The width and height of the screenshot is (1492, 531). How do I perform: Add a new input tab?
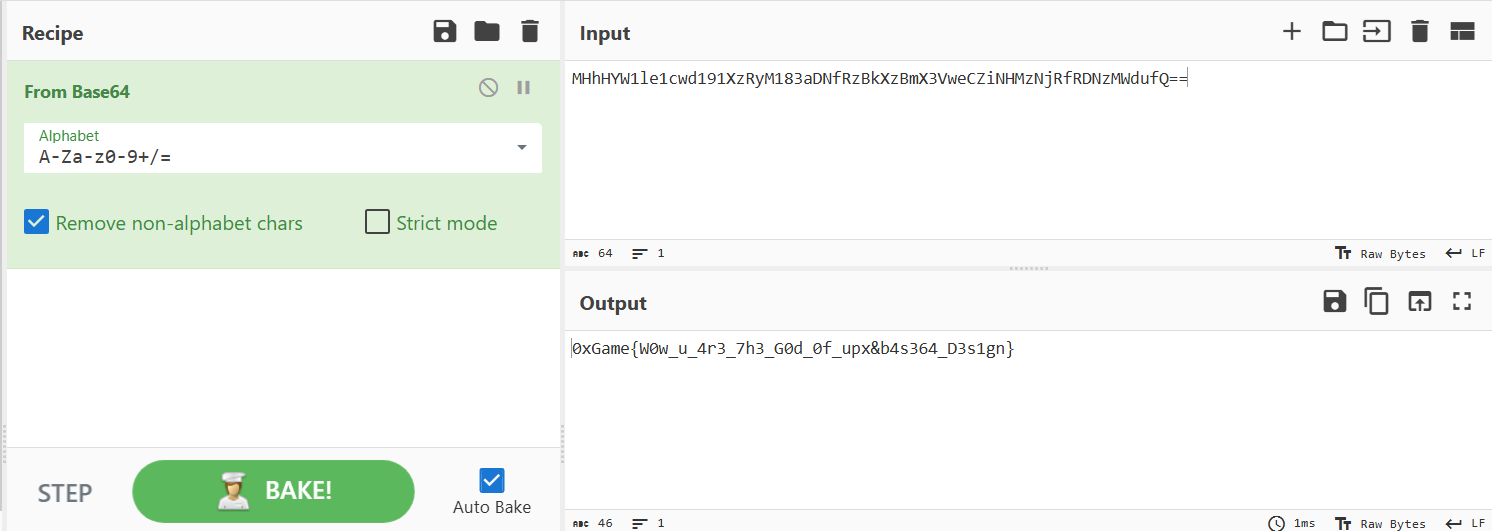(x=1292, y=32)
